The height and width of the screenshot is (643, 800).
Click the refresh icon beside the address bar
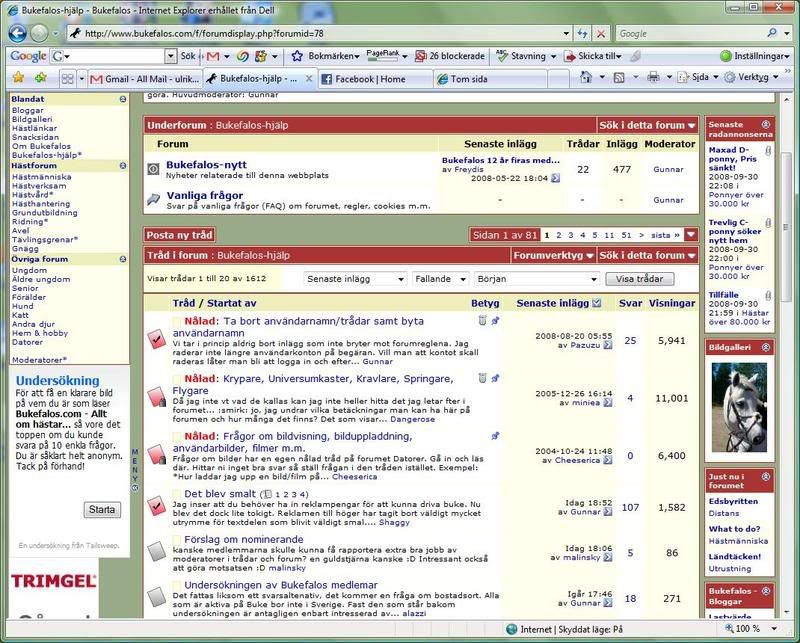tap(582, 34)
